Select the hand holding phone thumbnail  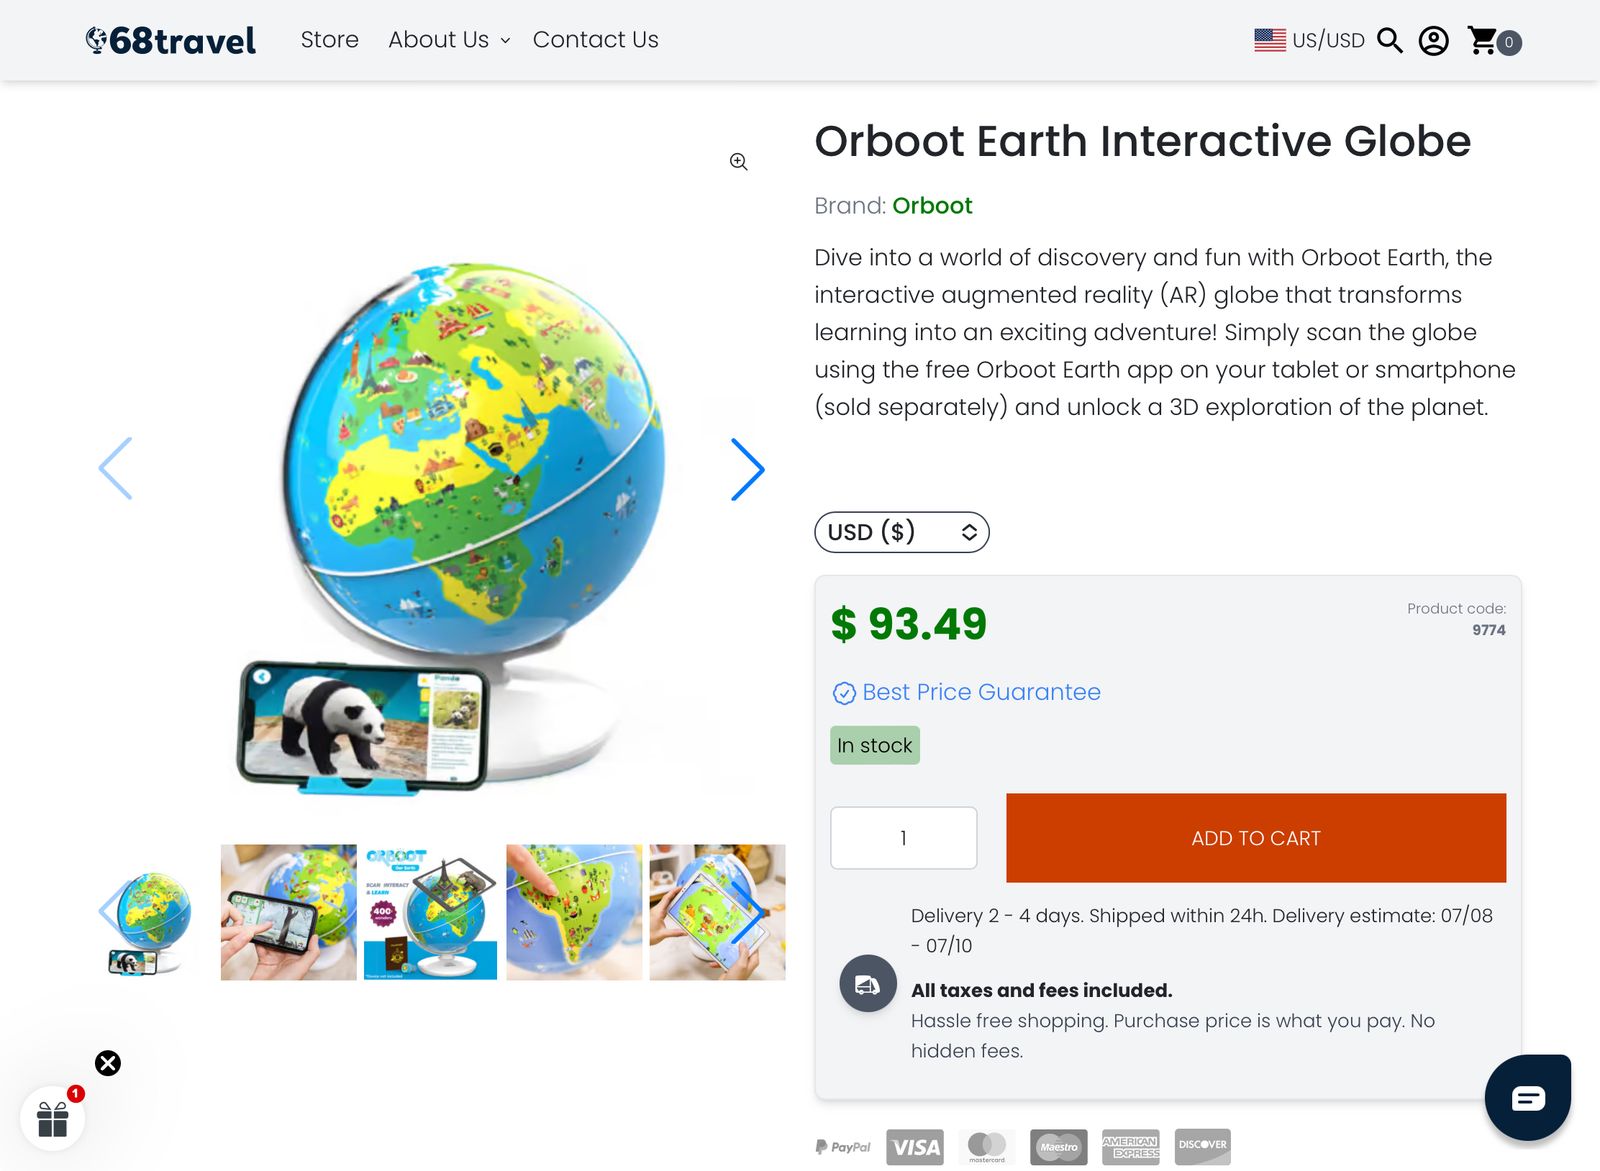tap(289, 912)
